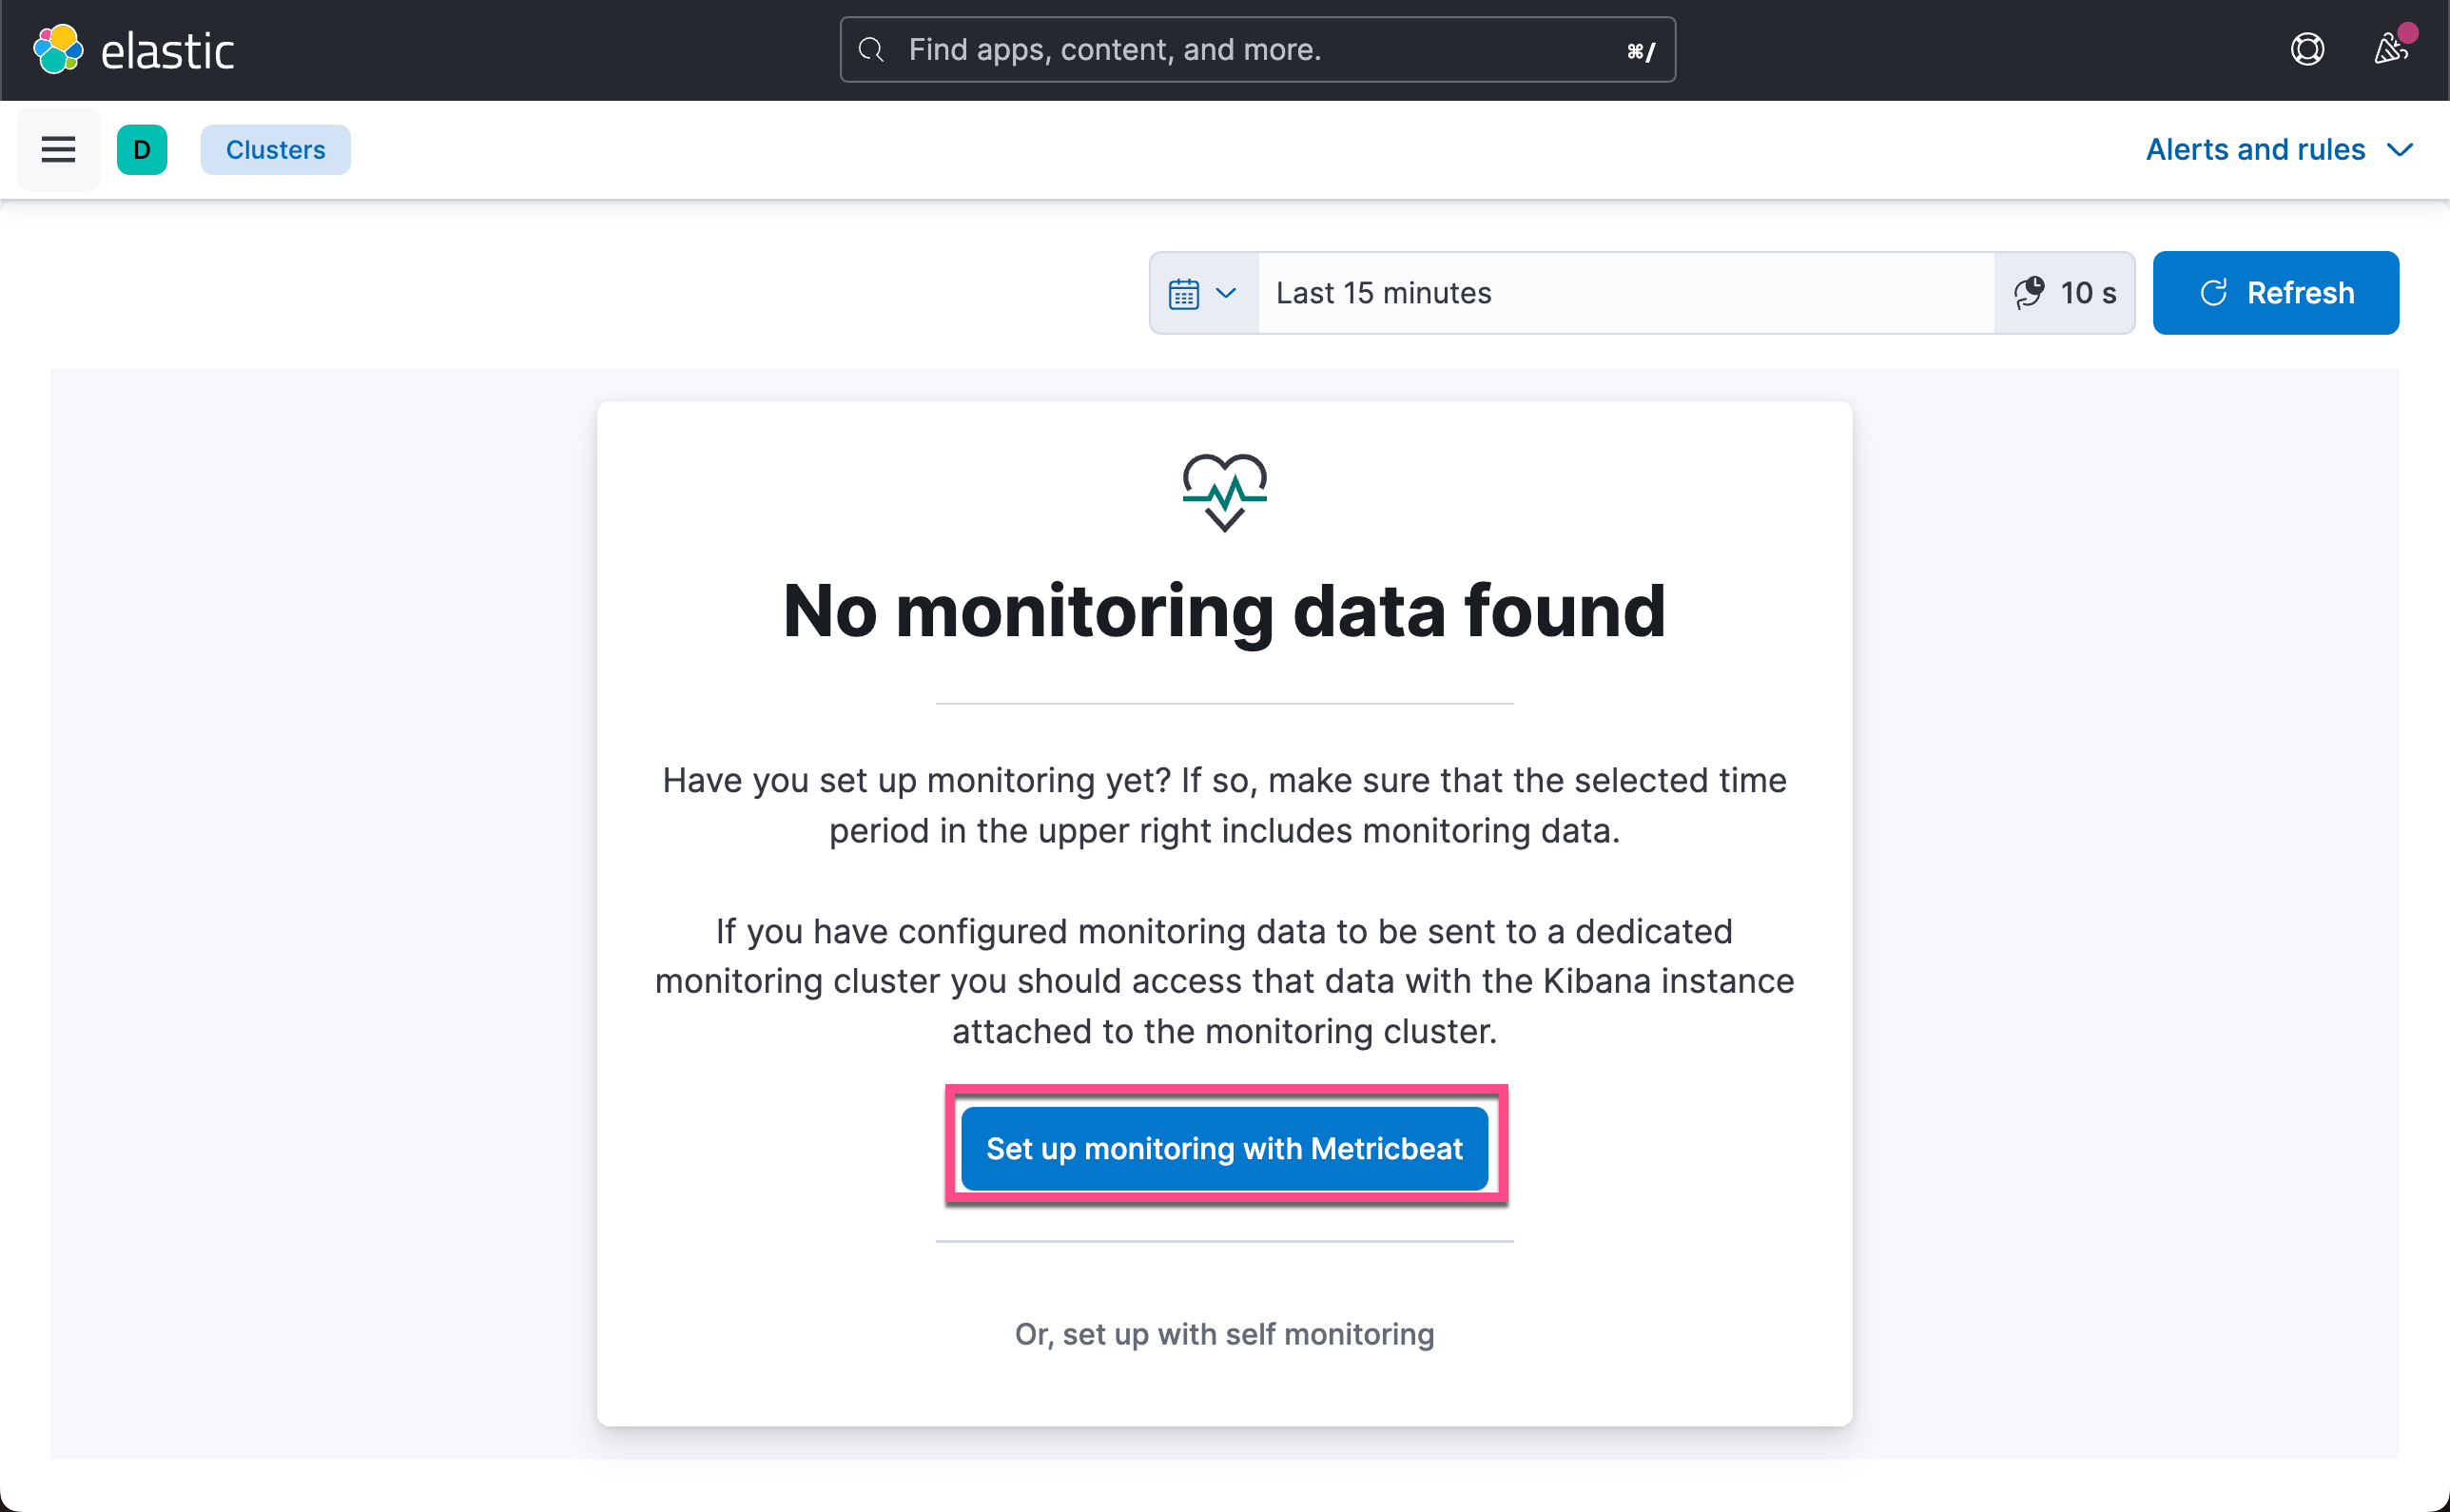
Task: Open the D space avatar
Action: [x=142, y=150]
